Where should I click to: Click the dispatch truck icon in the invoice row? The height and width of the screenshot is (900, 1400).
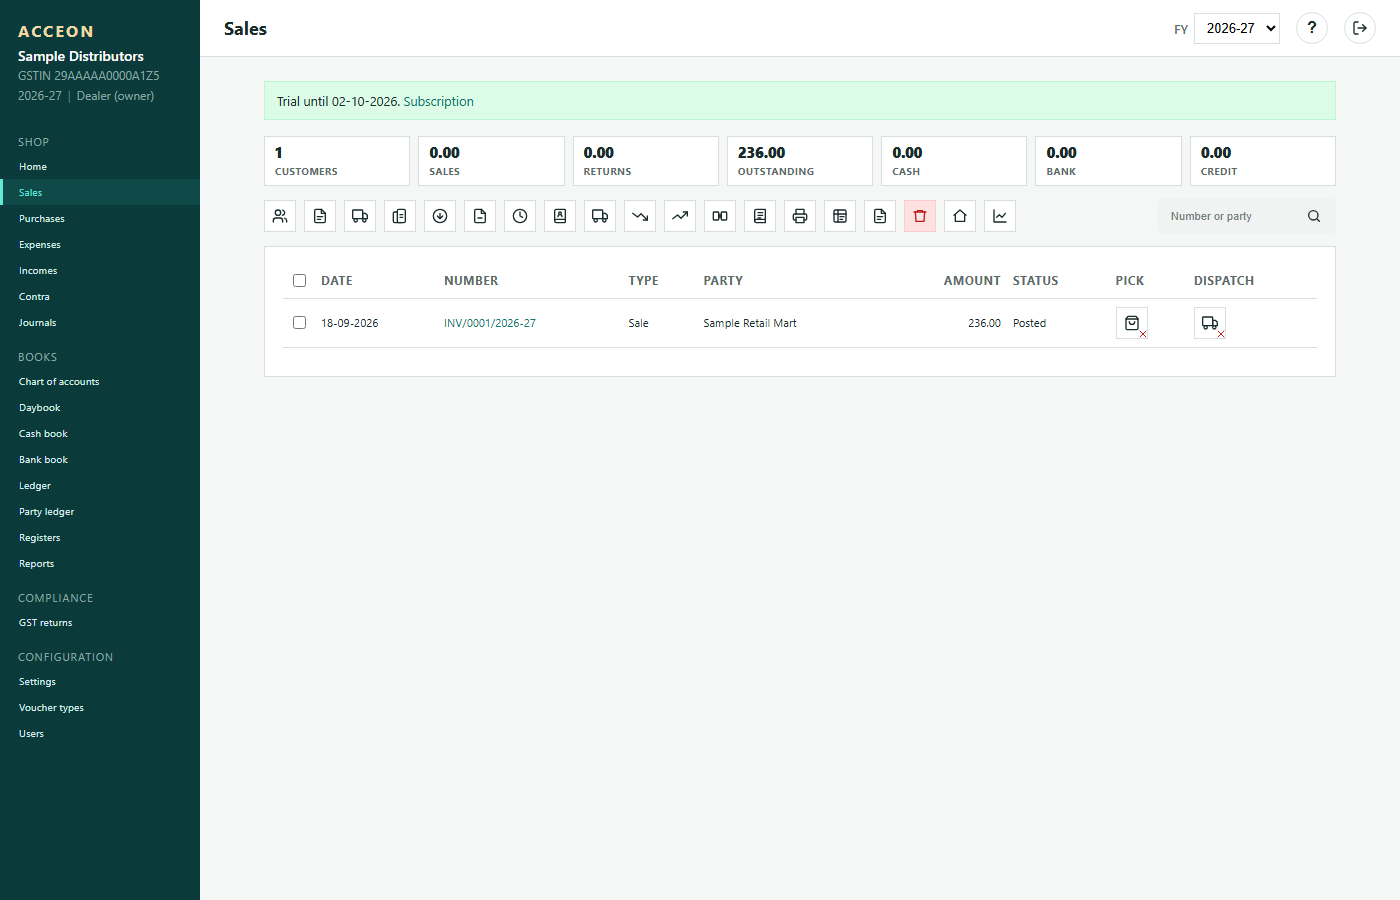click(x=1210, y=323)
